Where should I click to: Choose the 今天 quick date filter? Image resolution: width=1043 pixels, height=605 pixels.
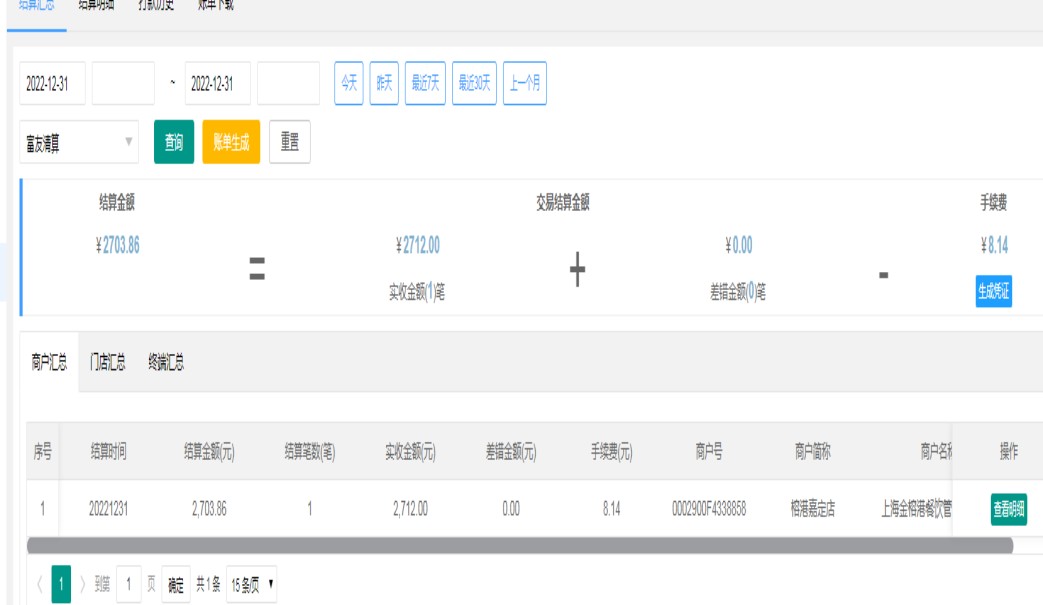[x=347, y=83]
